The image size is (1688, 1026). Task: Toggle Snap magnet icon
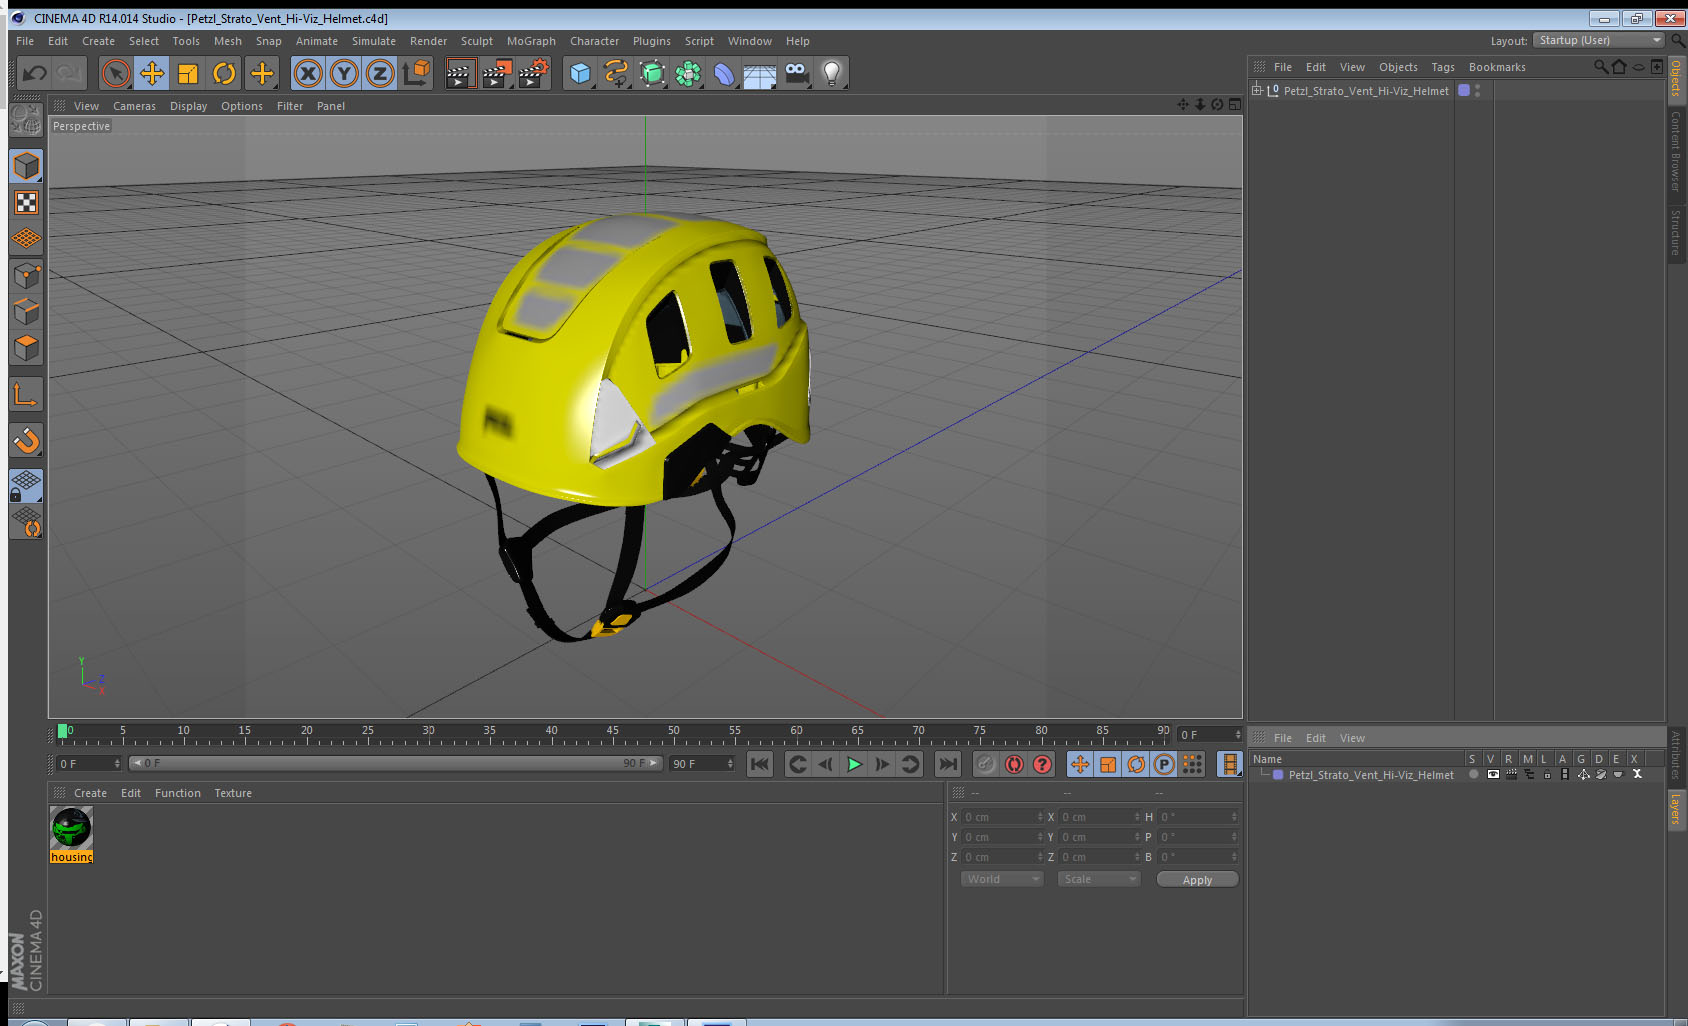coord(26,441)
